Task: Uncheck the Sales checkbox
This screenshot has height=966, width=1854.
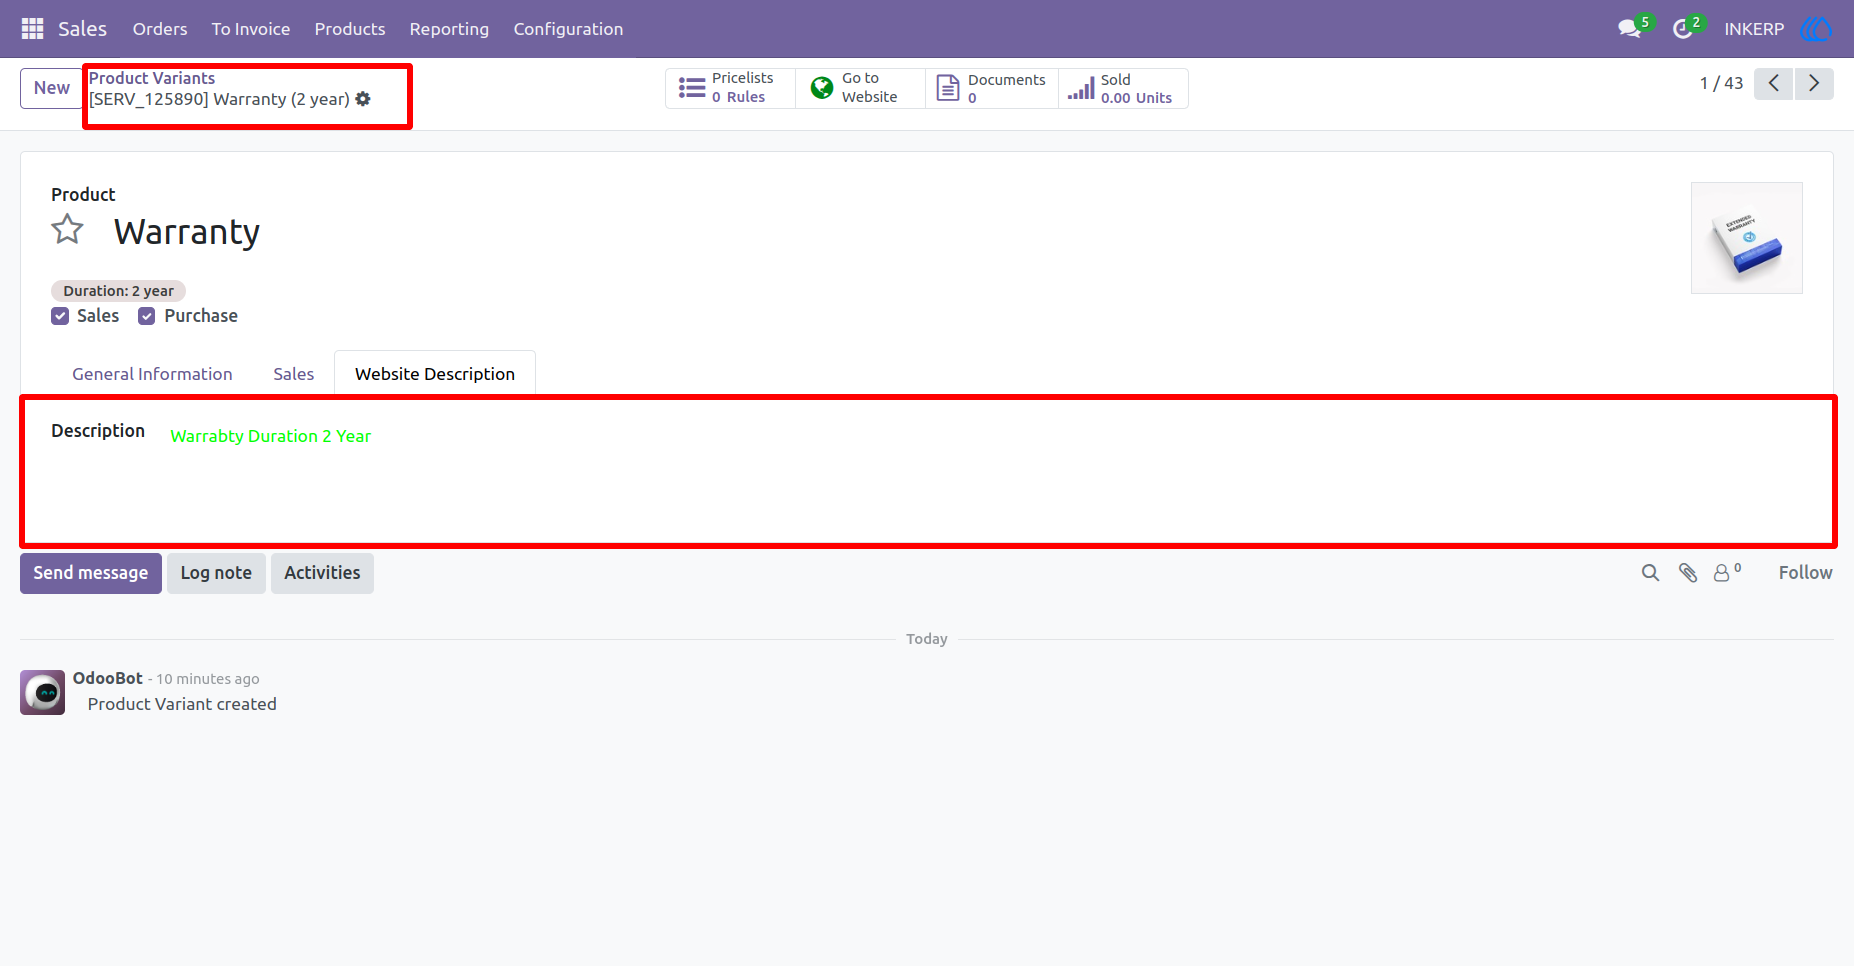Action: 60,316
